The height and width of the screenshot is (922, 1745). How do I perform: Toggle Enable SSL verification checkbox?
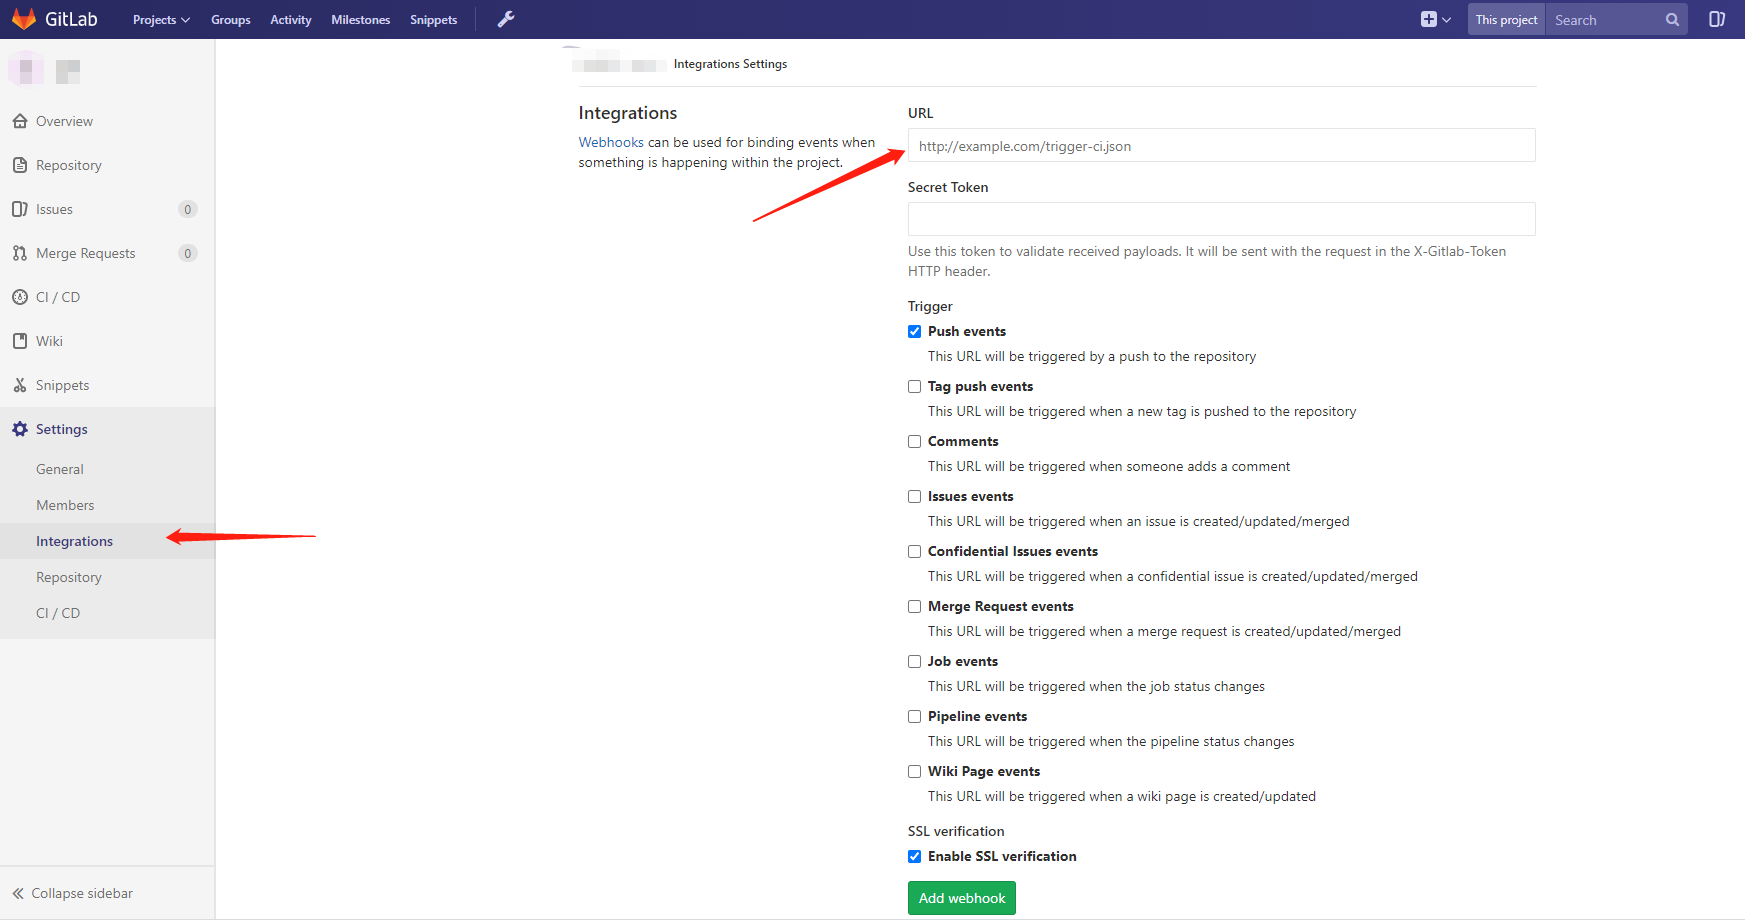914,857
